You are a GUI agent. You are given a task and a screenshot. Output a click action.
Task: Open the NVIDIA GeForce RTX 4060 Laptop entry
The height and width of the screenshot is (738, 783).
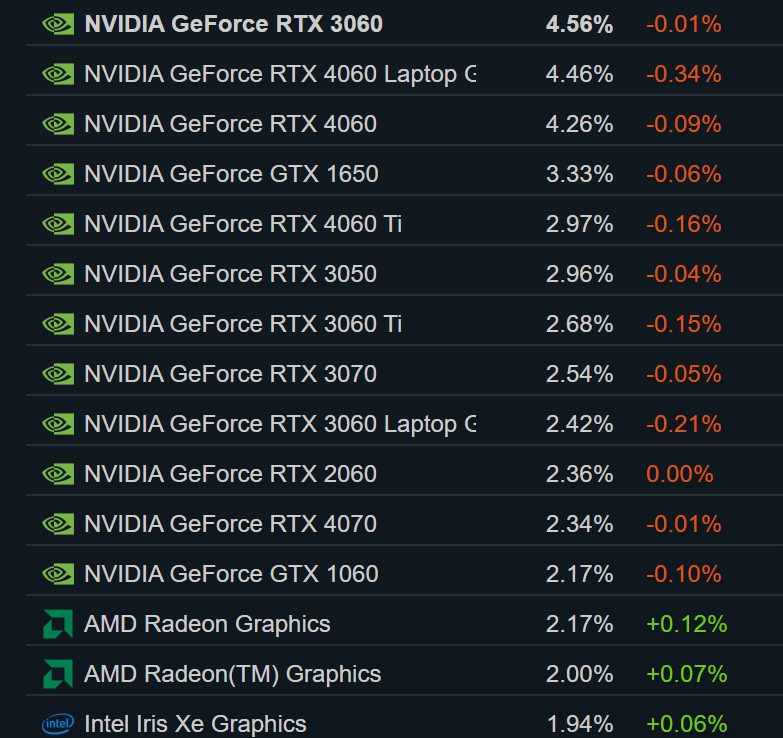[280, 74]
